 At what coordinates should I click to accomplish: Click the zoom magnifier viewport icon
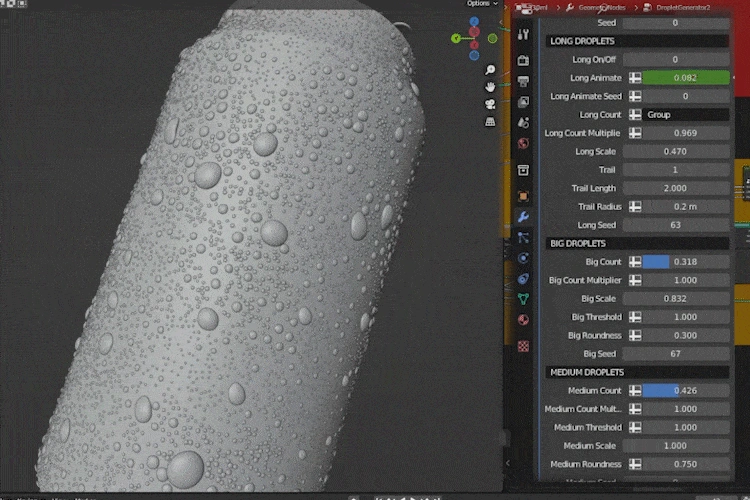(x=490, y=70)
